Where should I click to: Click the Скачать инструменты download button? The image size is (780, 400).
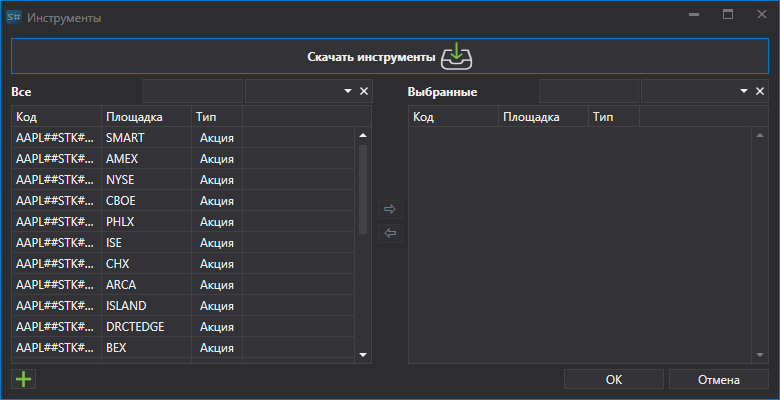pyautogui.click(x=390, y=56)
